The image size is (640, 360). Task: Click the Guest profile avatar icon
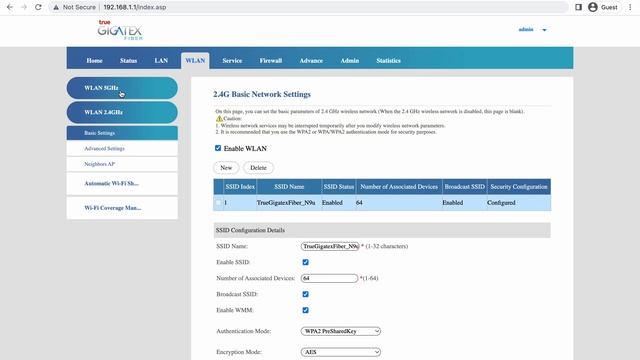pyautogui.click(x=593, y=7)
